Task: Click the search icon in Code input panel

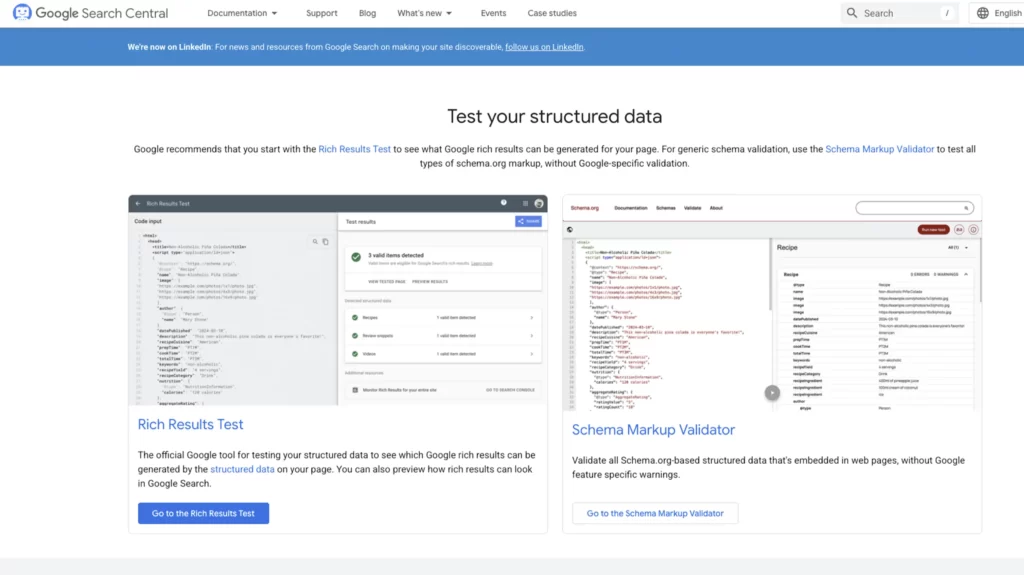Action: (x=315, y=242)
